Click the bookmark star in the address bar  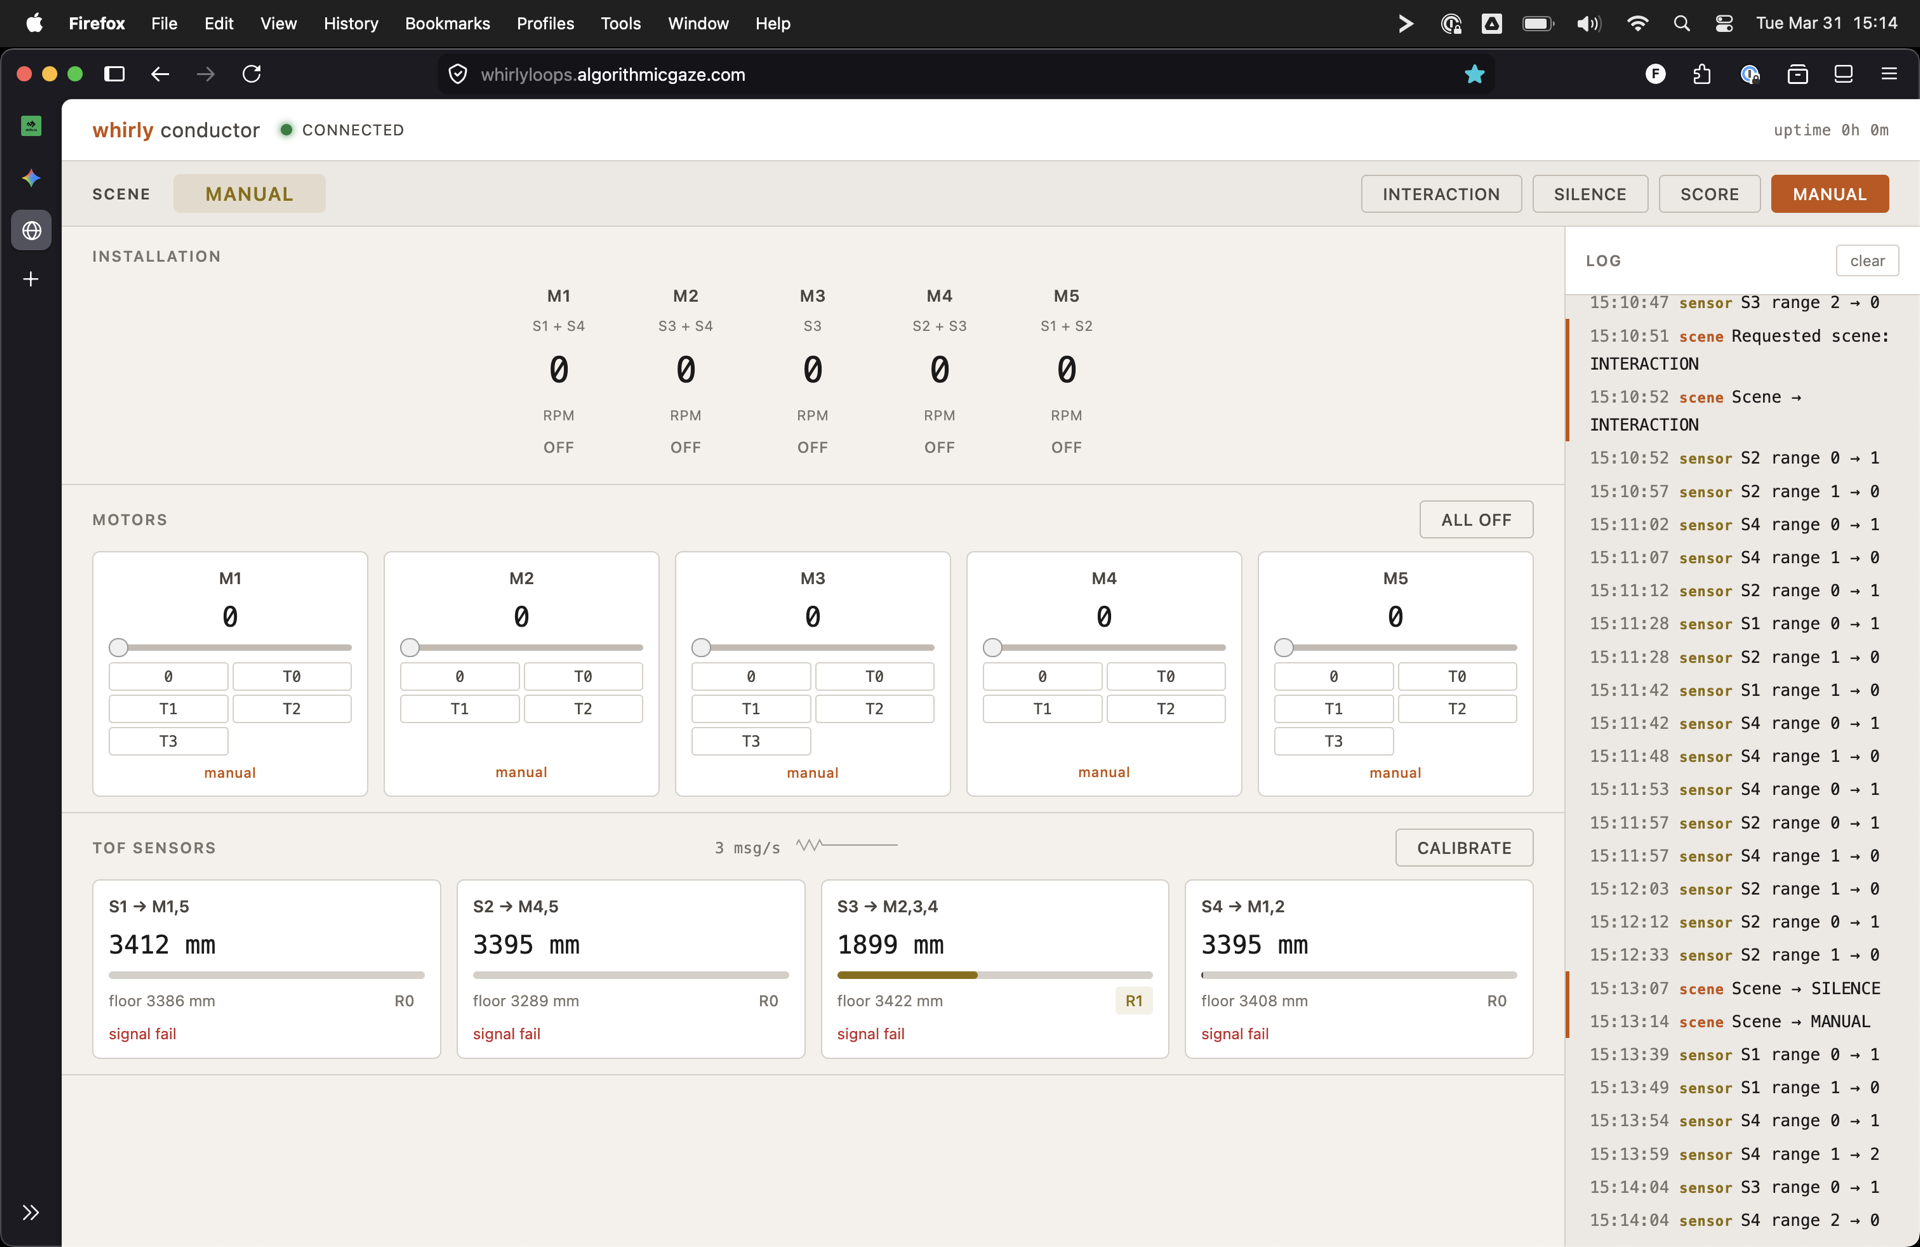[x=1475, y=74]
